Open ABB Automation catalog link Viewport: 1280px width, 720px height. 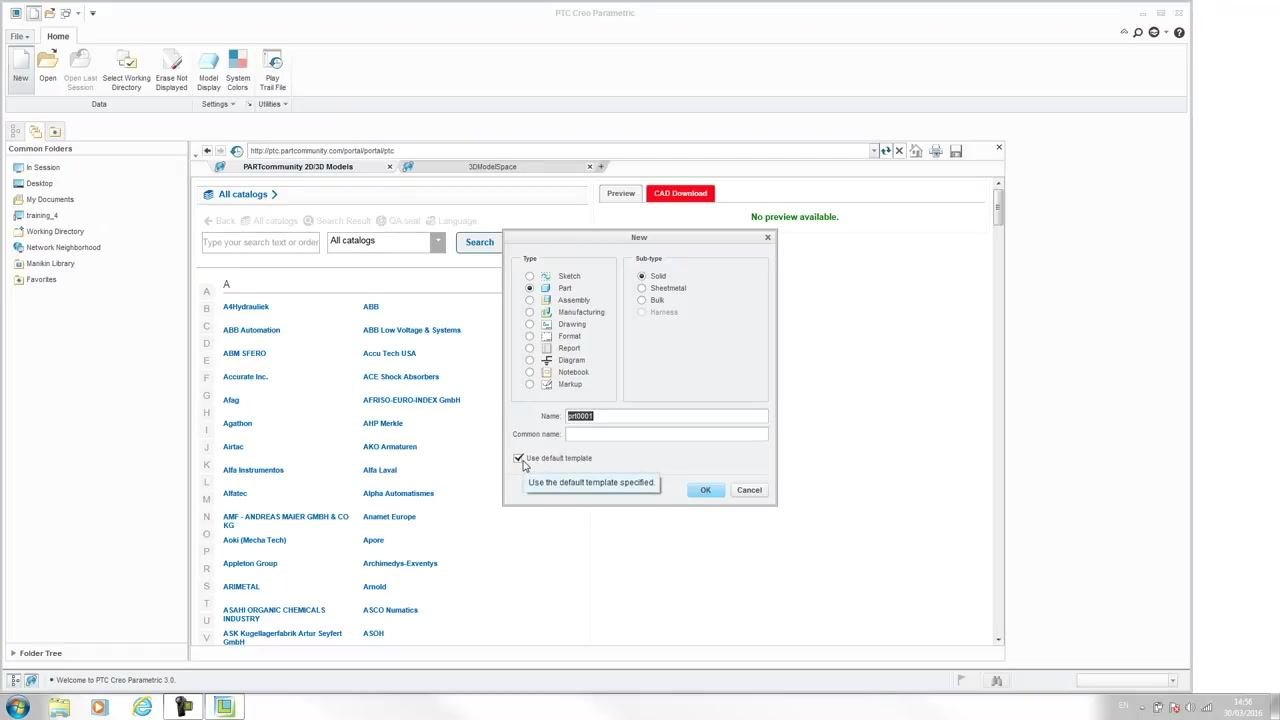[x=251, y=330]
